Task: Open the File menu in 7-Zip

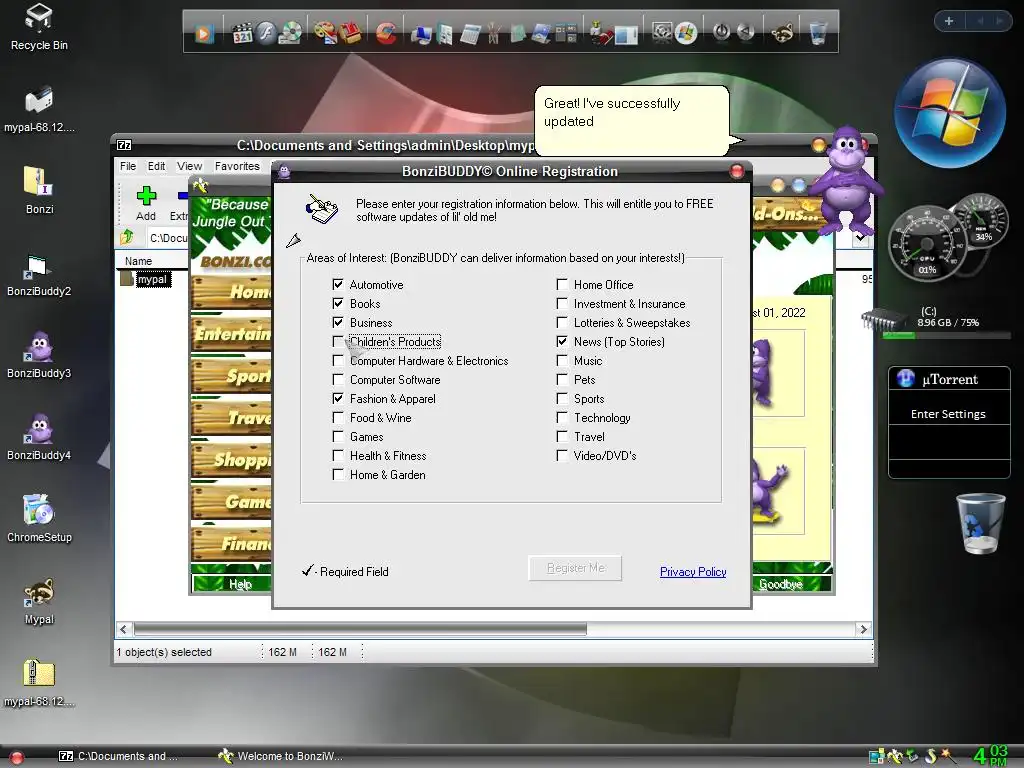Action: coord(128,167)
